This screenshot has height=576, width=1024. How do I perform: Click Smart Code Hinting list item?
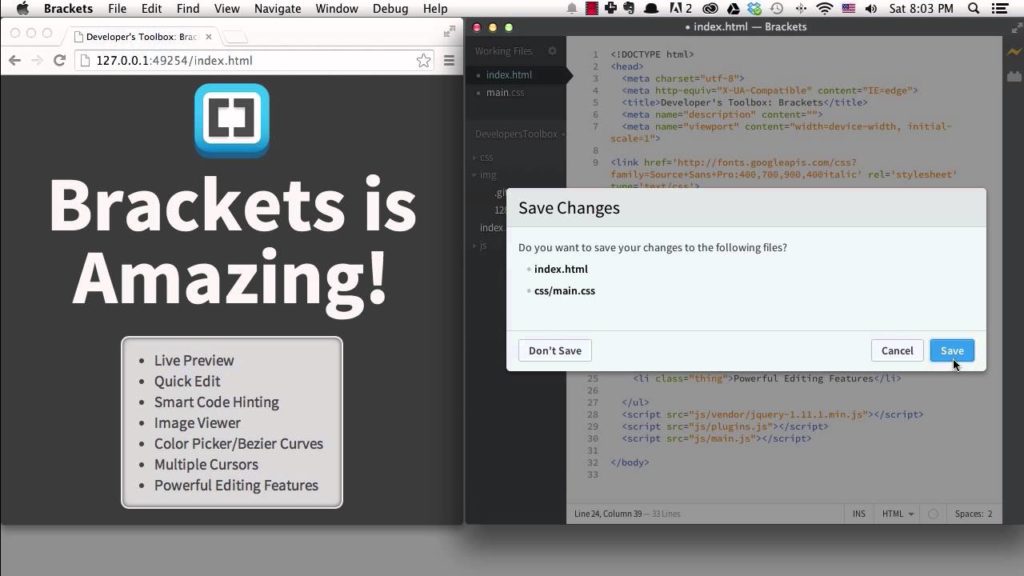click(216, 402)
